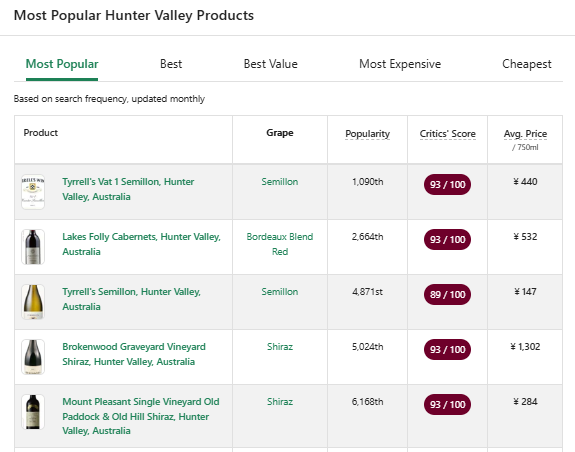
Task: Click 93/100 score badge for Mount Pleasant
Action: click(x=447, y=404)
